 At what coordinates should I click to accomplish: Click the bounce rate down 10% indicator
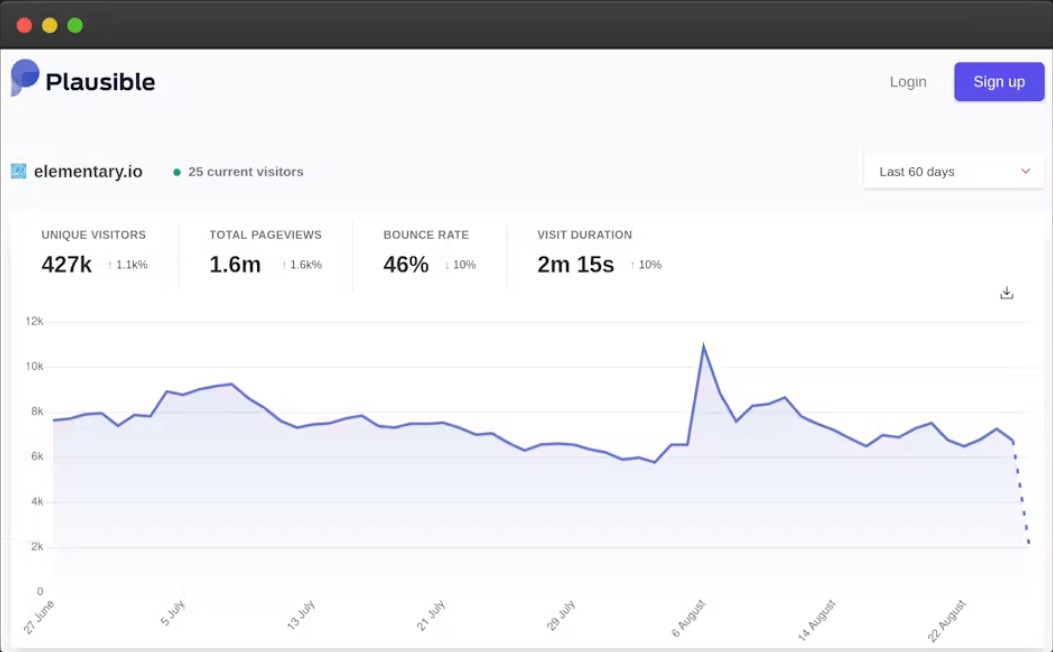pos(460,265)
